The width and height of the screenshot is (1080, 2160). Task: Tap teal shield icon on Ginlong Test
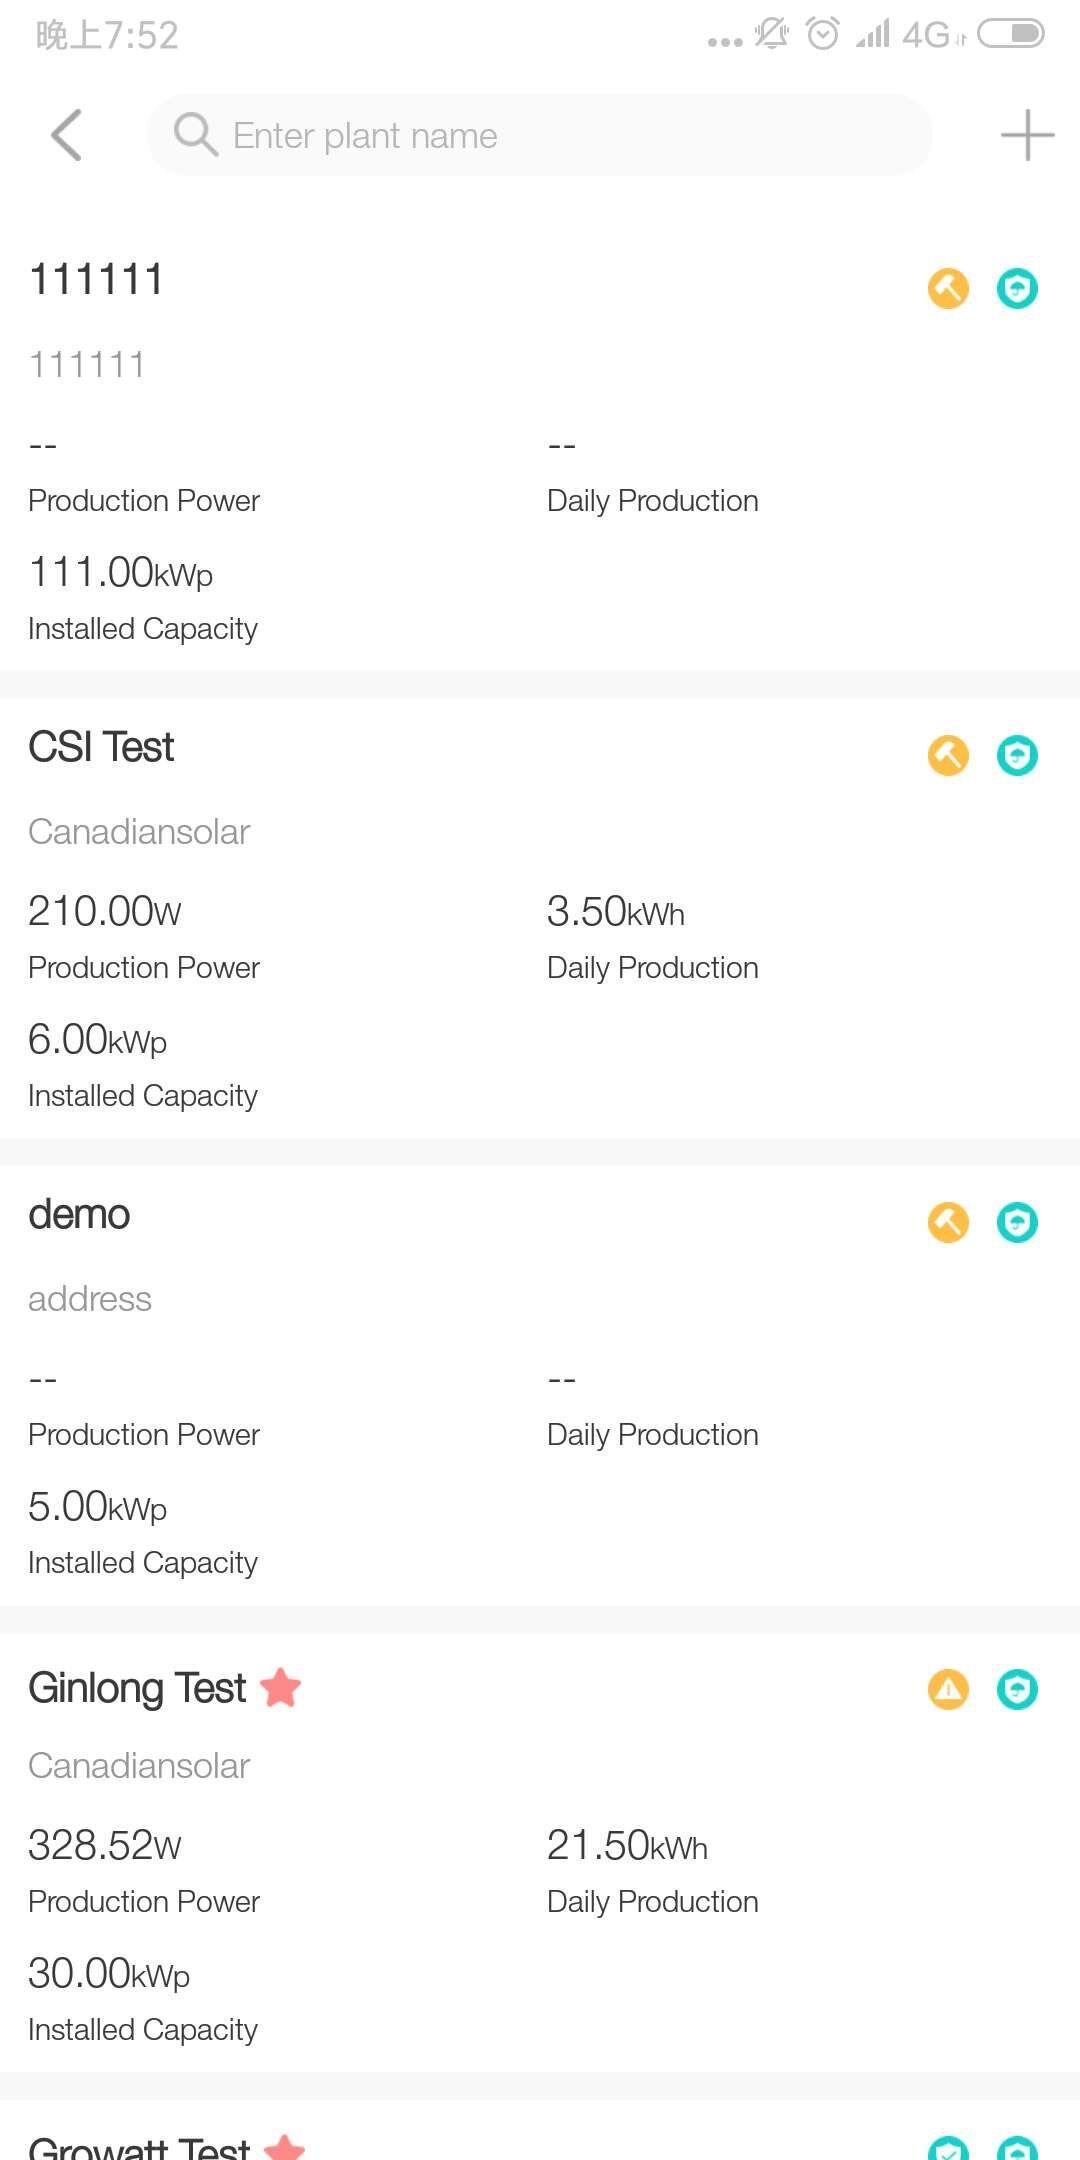[x=1017, y=1689]
